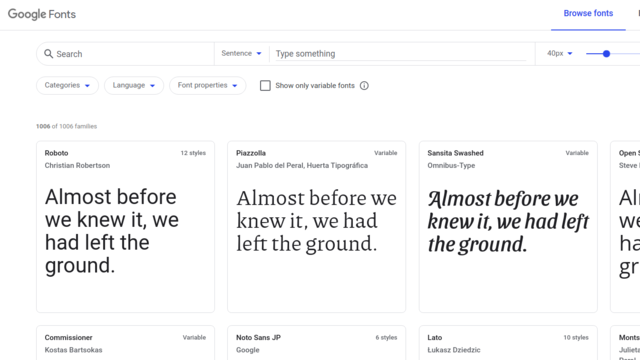Open the Sansita Swashed font card

pyautogui.click(x=508, y=227)
